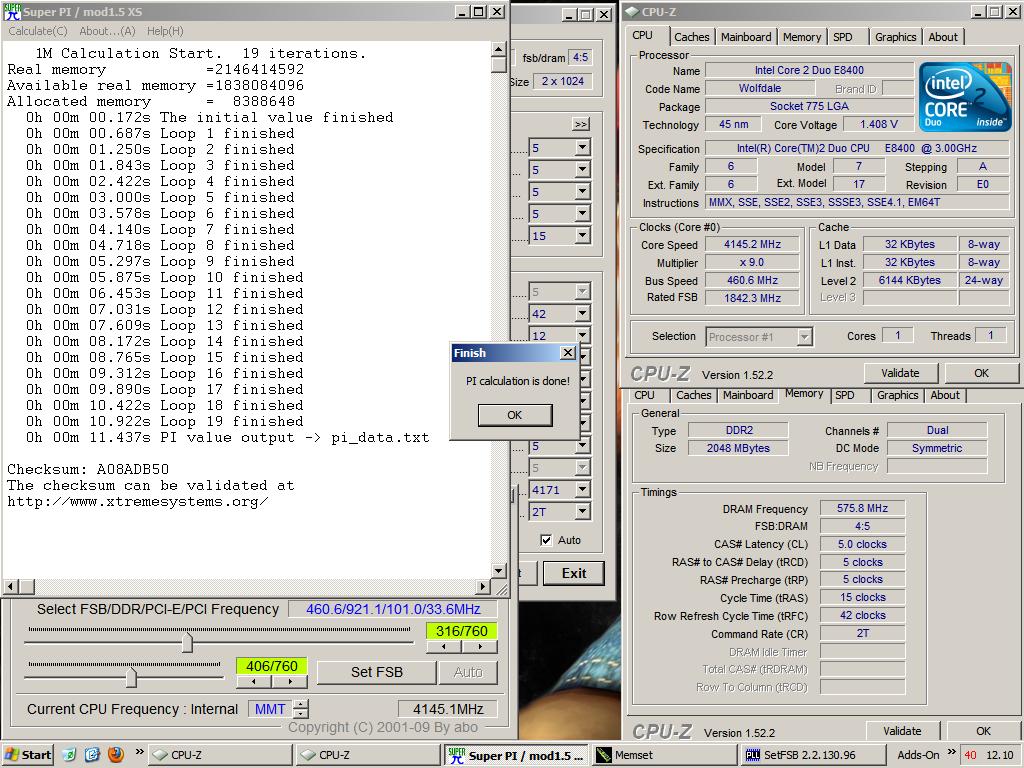The width and height of the screenshot is (1024, 768).
Task: Click the Super PI title bar icon
Action: (12, 12)
